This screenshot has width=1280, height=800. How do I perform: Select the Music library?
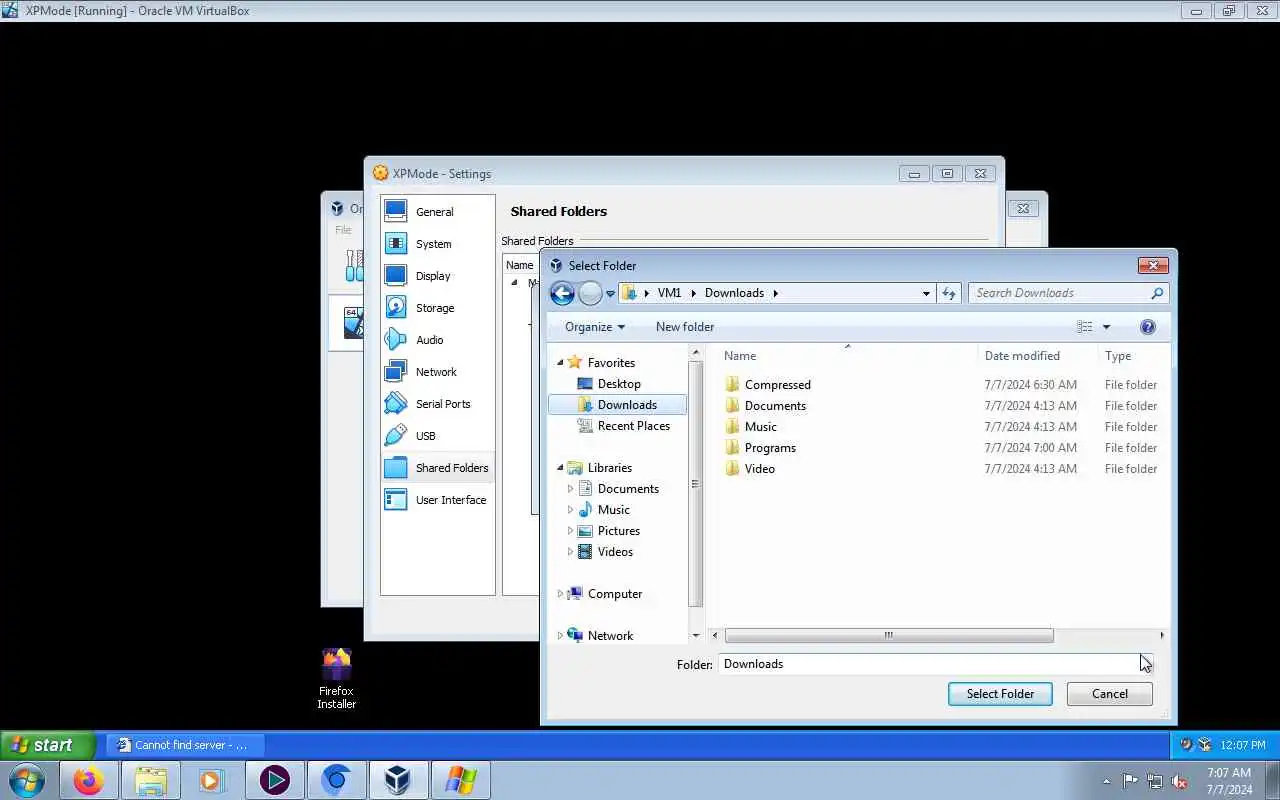[613, 510]
